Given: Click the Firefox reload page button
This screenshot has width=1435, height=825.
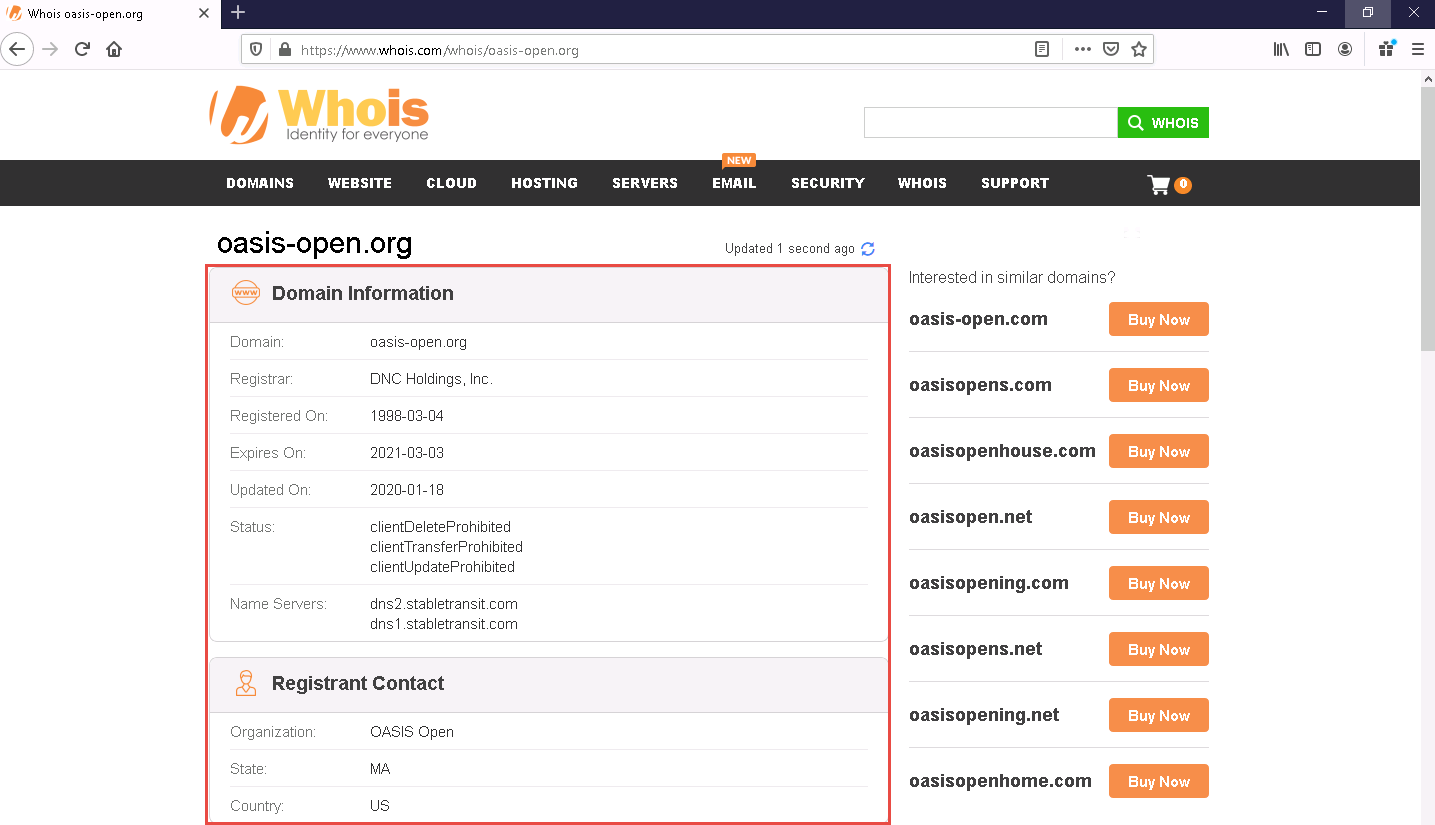Looking at the screenshot, I should [83, 49].
